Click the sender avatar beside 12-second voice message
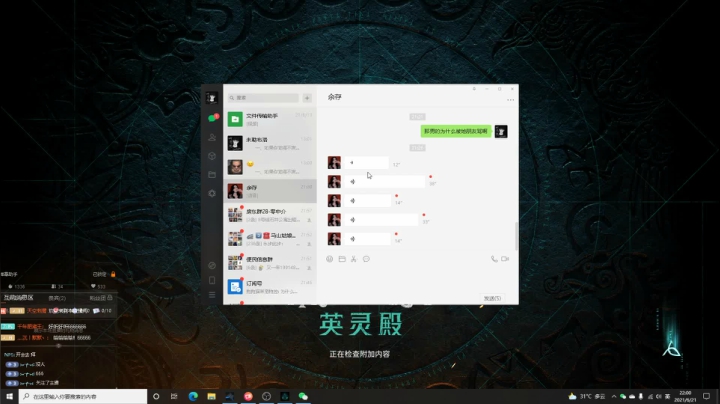720x404 pixels. (334, 163)
